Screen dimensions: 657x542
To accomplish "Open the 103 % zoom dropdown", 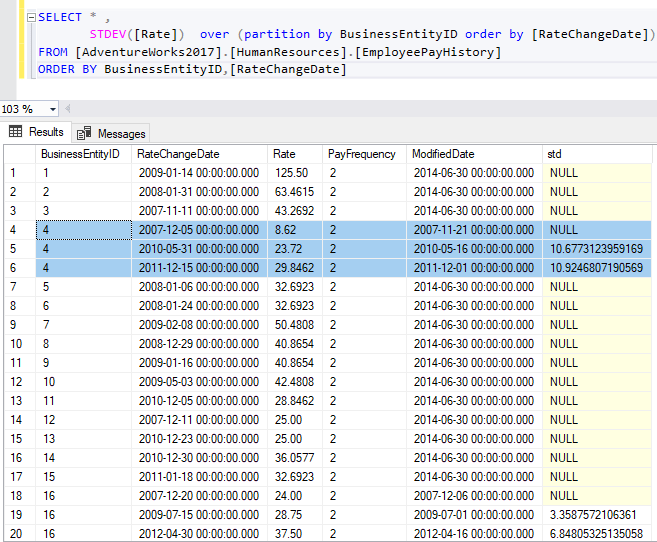I will (x=53, y=109).
